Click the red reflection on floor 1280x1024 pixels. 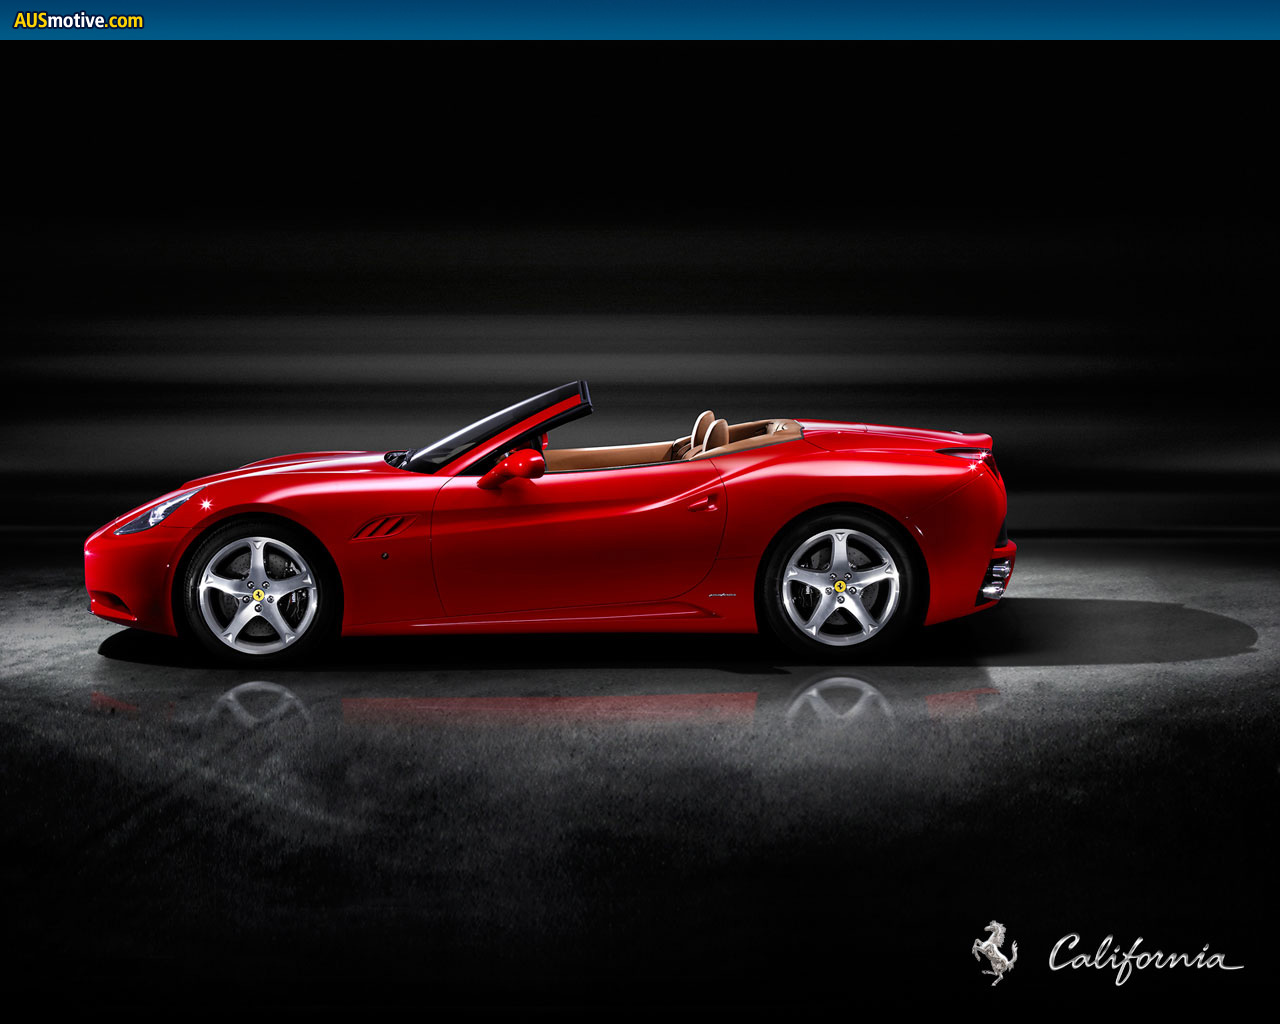(548, 708)
